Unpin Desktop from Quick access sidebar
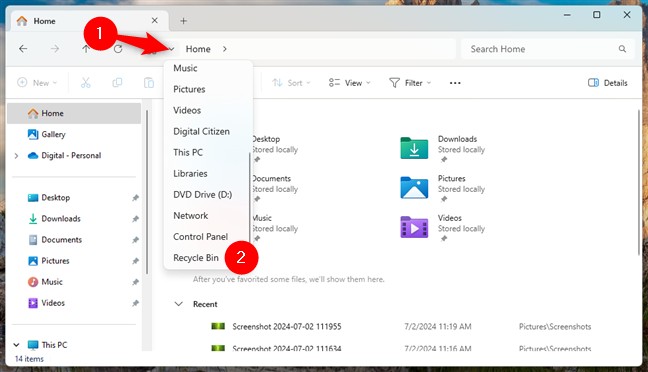Viewport: 648px width, 372px height. coord(135,198)
